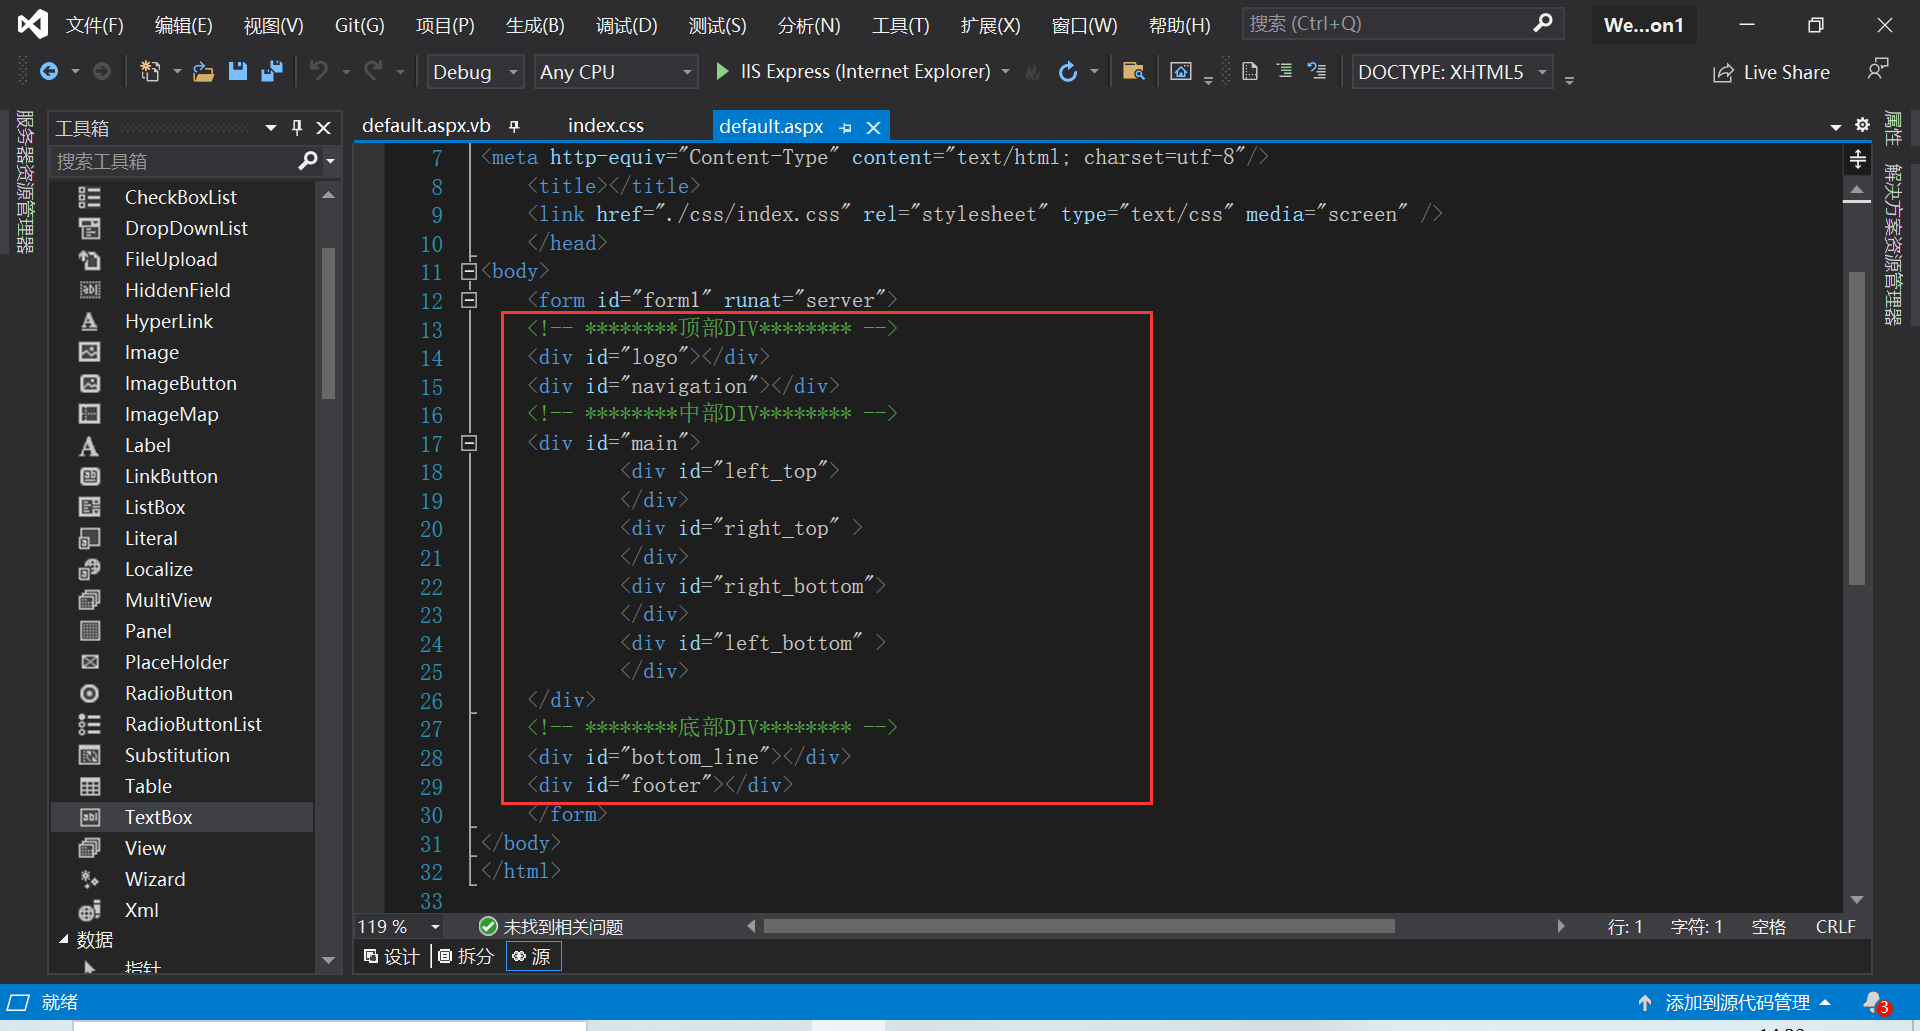
Task: Open the 解决方案资源管理器 side panel tab
Action: 1893,244
